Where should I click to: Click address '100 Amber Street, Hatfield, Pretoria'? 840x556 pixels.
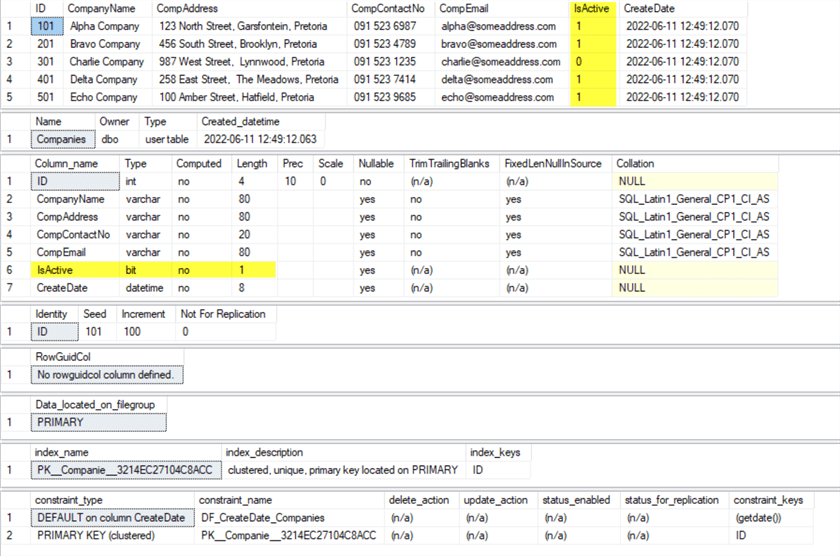237,97
